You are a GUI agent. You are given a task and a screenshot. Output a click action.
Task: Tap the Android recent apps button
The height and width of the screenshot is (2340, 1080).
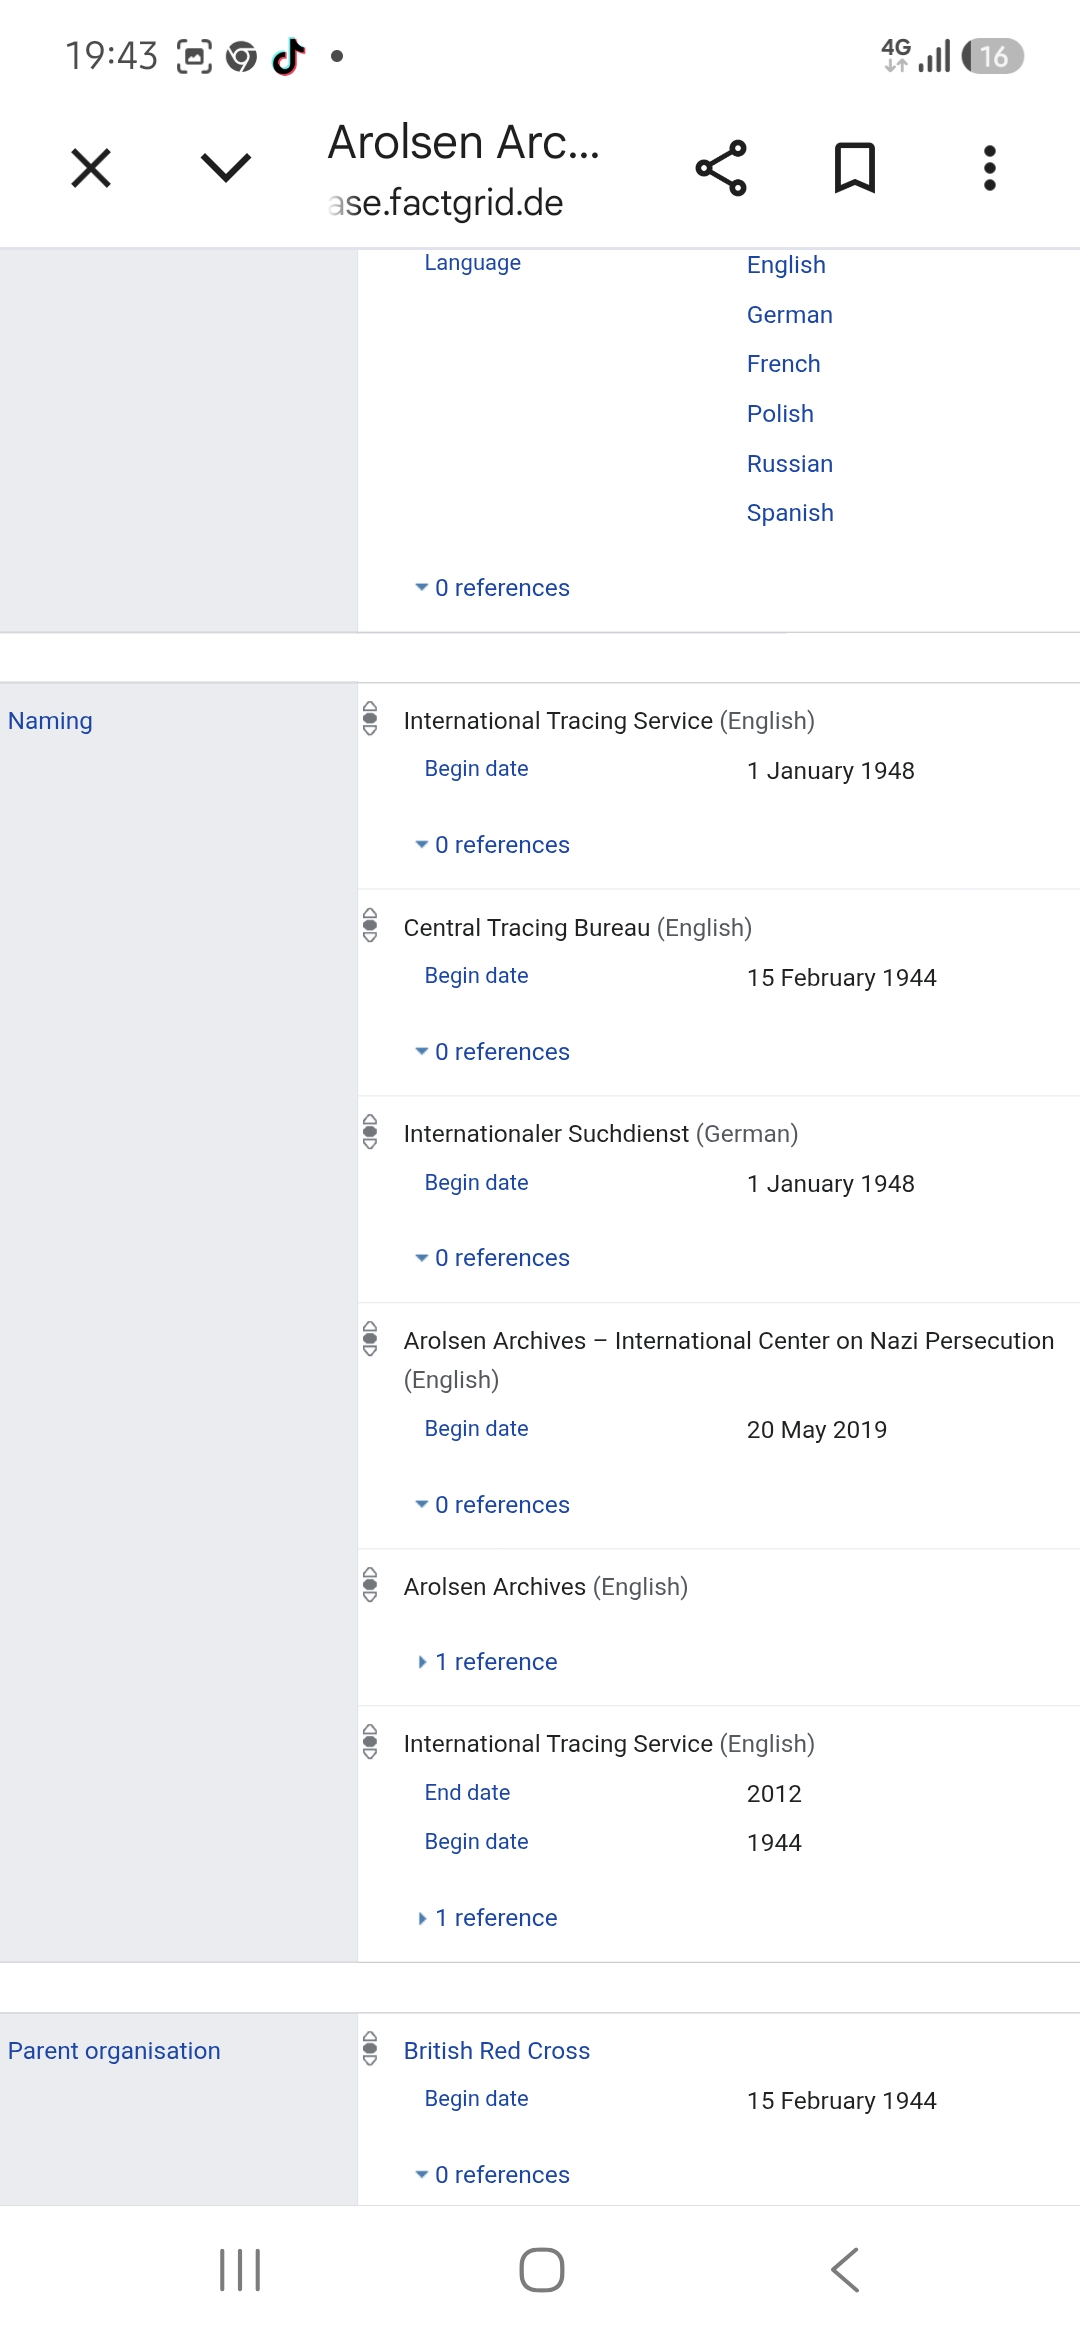pyautogui.click(x=240, y=2270)
